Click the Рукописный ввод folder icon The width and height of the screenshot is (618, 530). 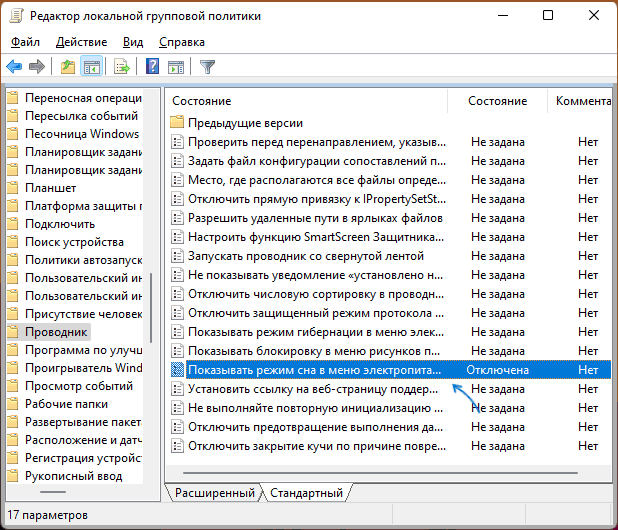coord(13,476)
